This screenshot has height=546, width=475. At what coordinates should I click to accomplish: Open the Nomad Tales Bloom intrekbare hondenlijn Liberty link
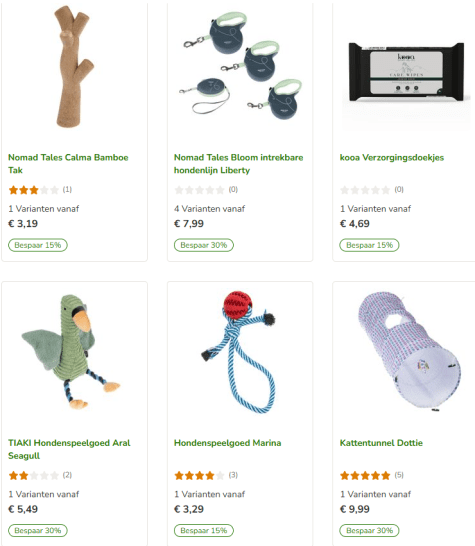click(239, 164)
